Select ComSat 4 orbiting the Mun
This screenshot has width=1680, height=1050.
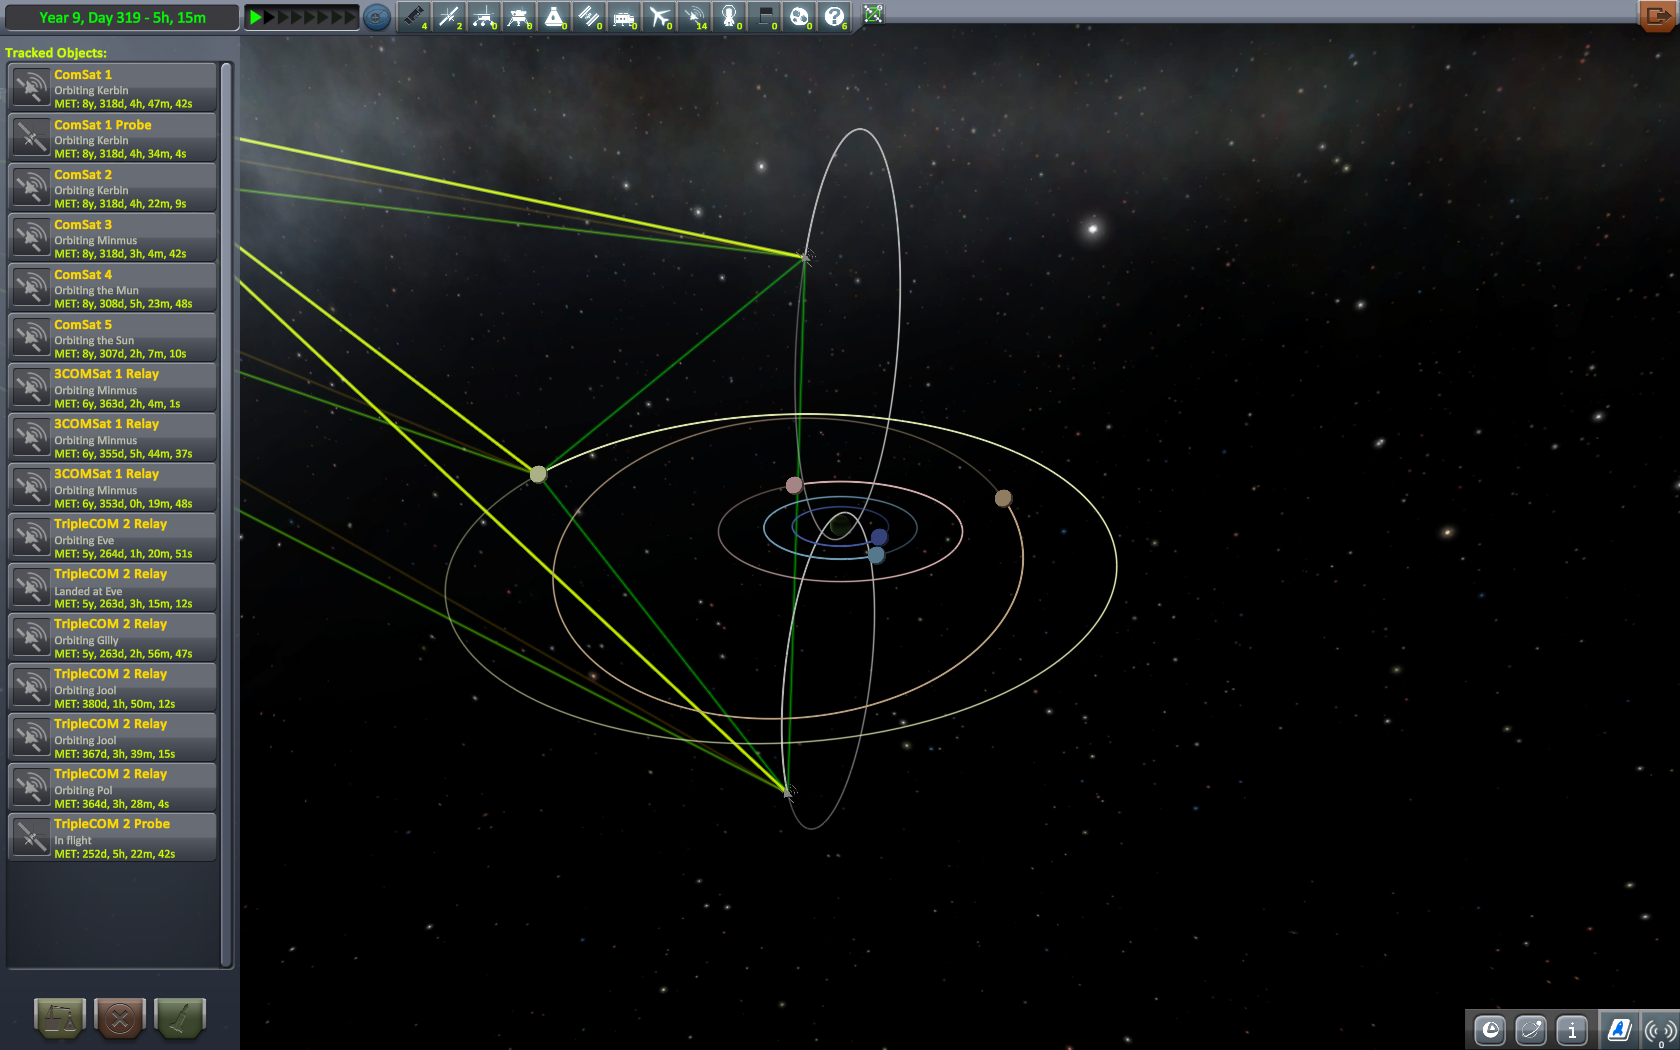(x=113, y=288)
